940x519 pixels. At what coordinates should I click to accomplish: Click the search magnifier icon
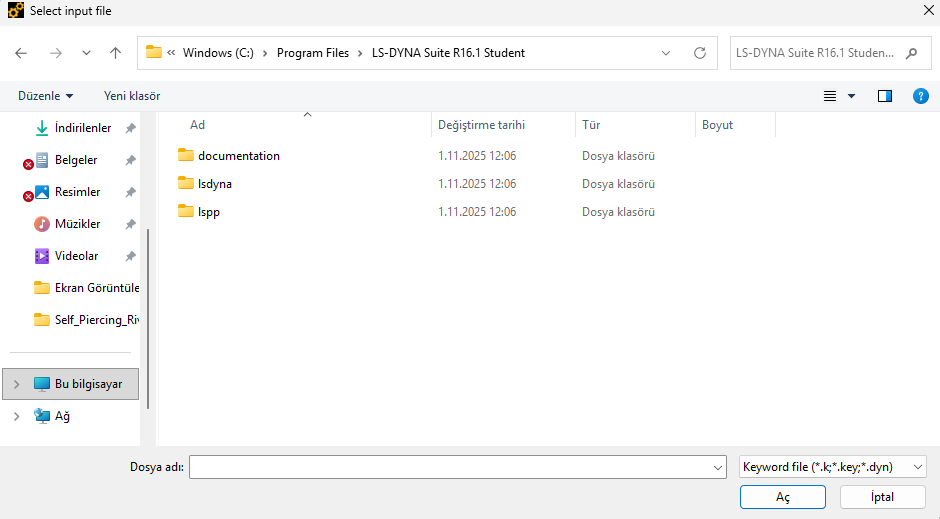point(912,53)
